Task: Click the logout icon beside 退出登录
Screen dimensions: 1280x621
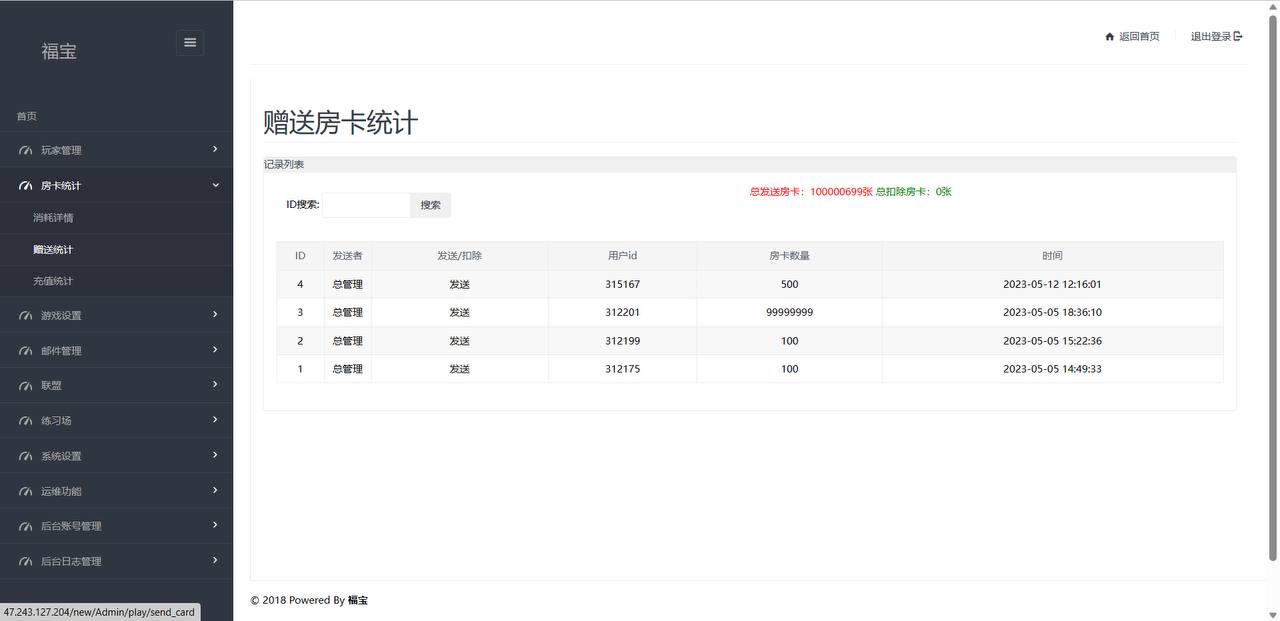Action: coord(1238,35)
